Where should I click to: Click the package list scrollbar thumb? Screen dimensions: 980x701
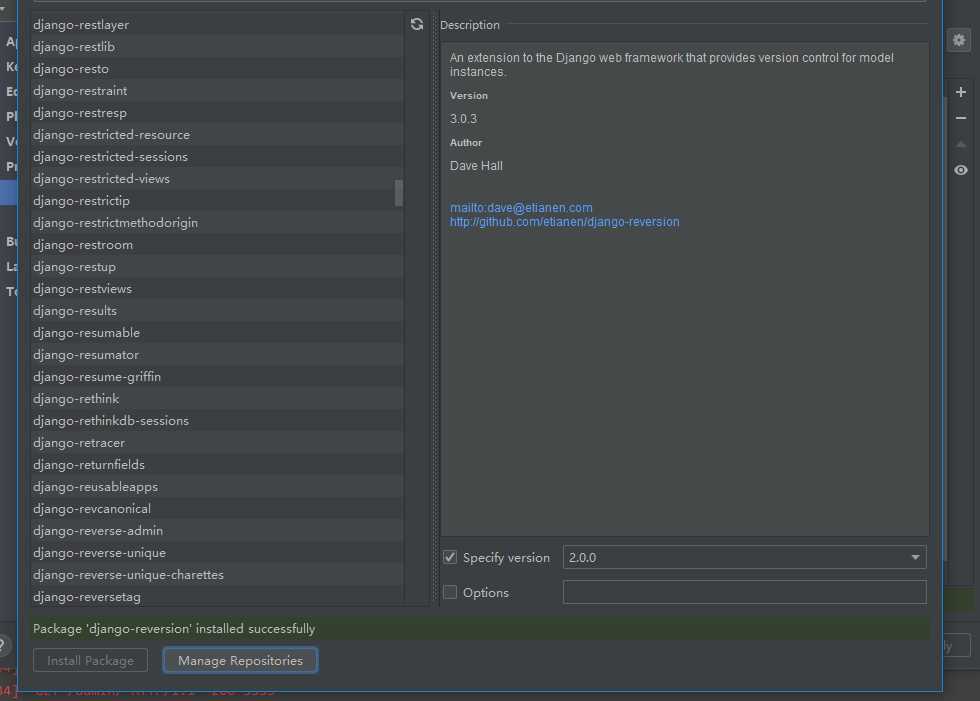[x=399, y=193]
